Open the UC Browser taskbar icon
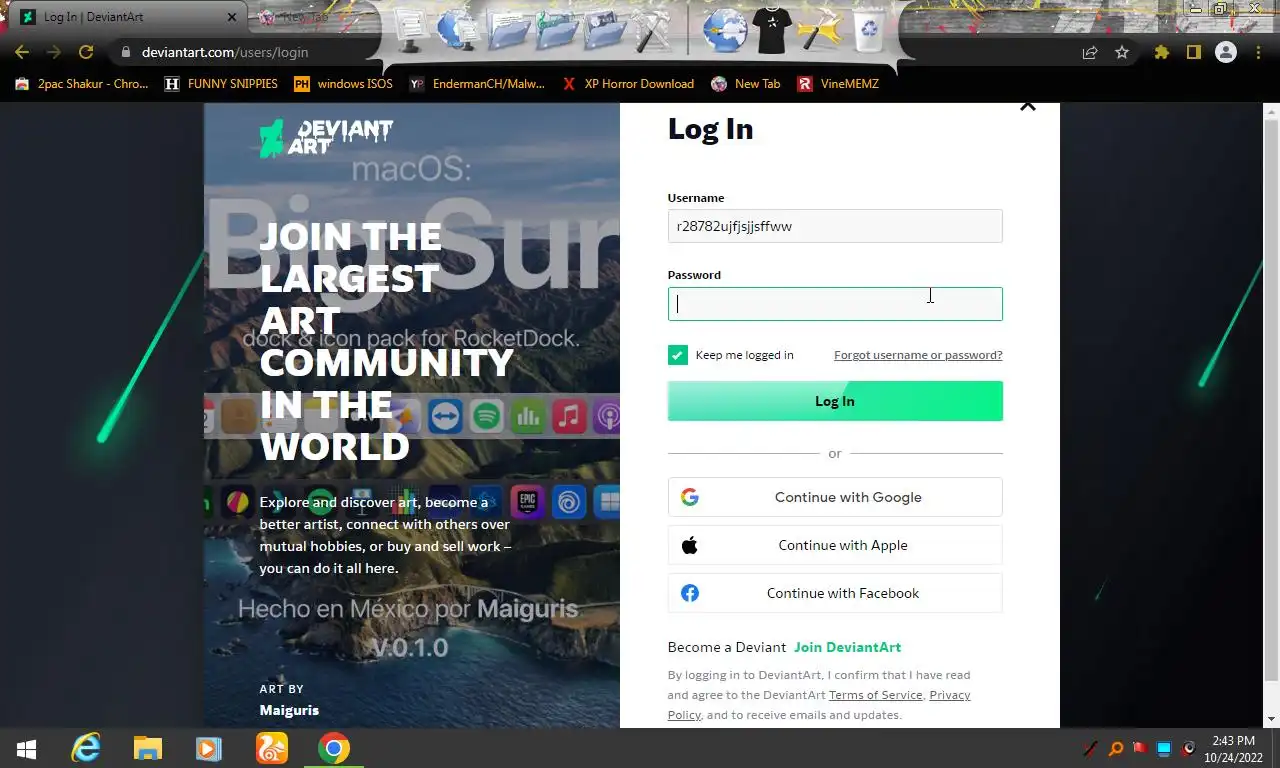 [271, 748]
